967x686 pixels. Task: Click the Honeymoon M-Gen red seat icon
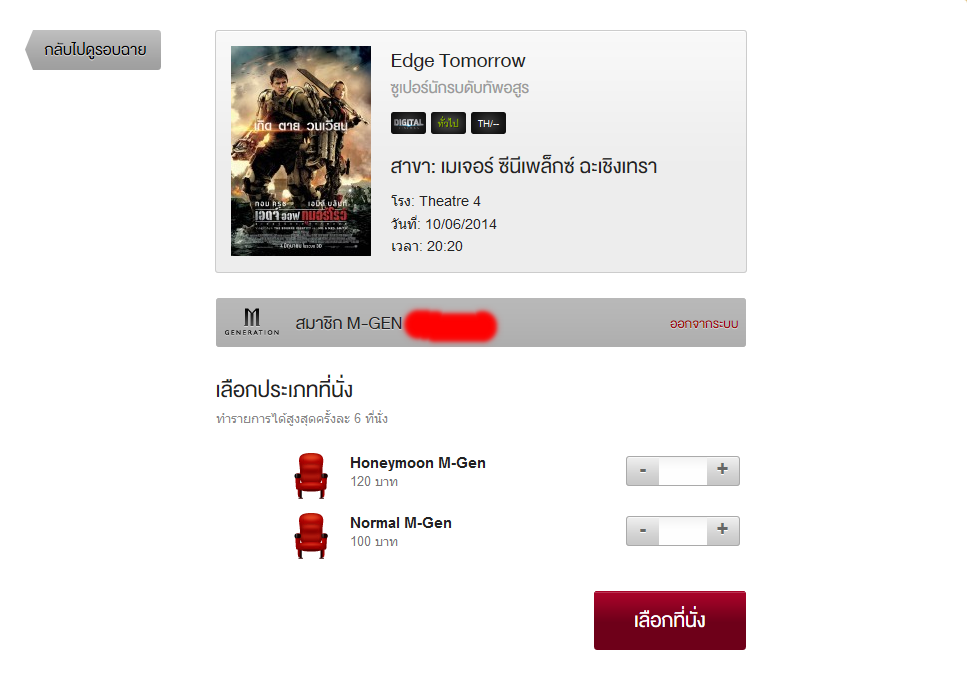coord(311,476)
